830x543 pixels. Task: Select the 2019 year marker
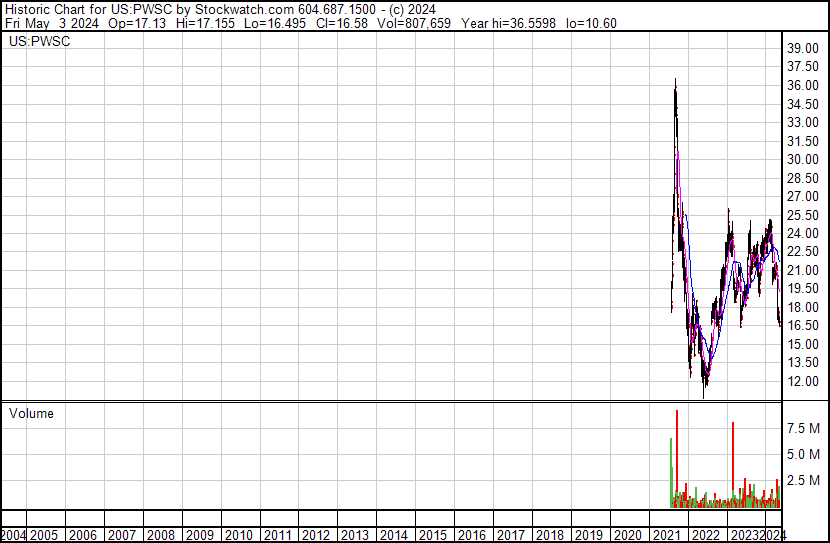tap(588, 535)
